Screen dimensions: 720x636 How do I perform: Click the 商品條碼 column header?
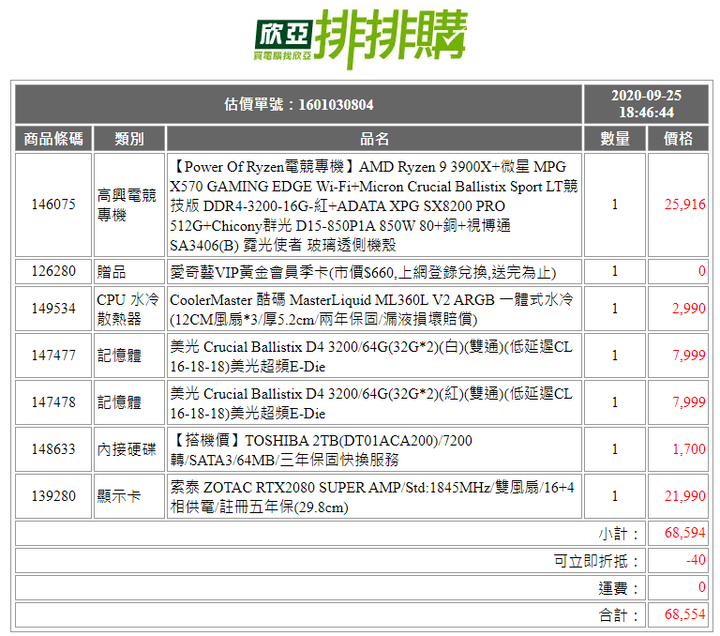(x=53, y=139)
